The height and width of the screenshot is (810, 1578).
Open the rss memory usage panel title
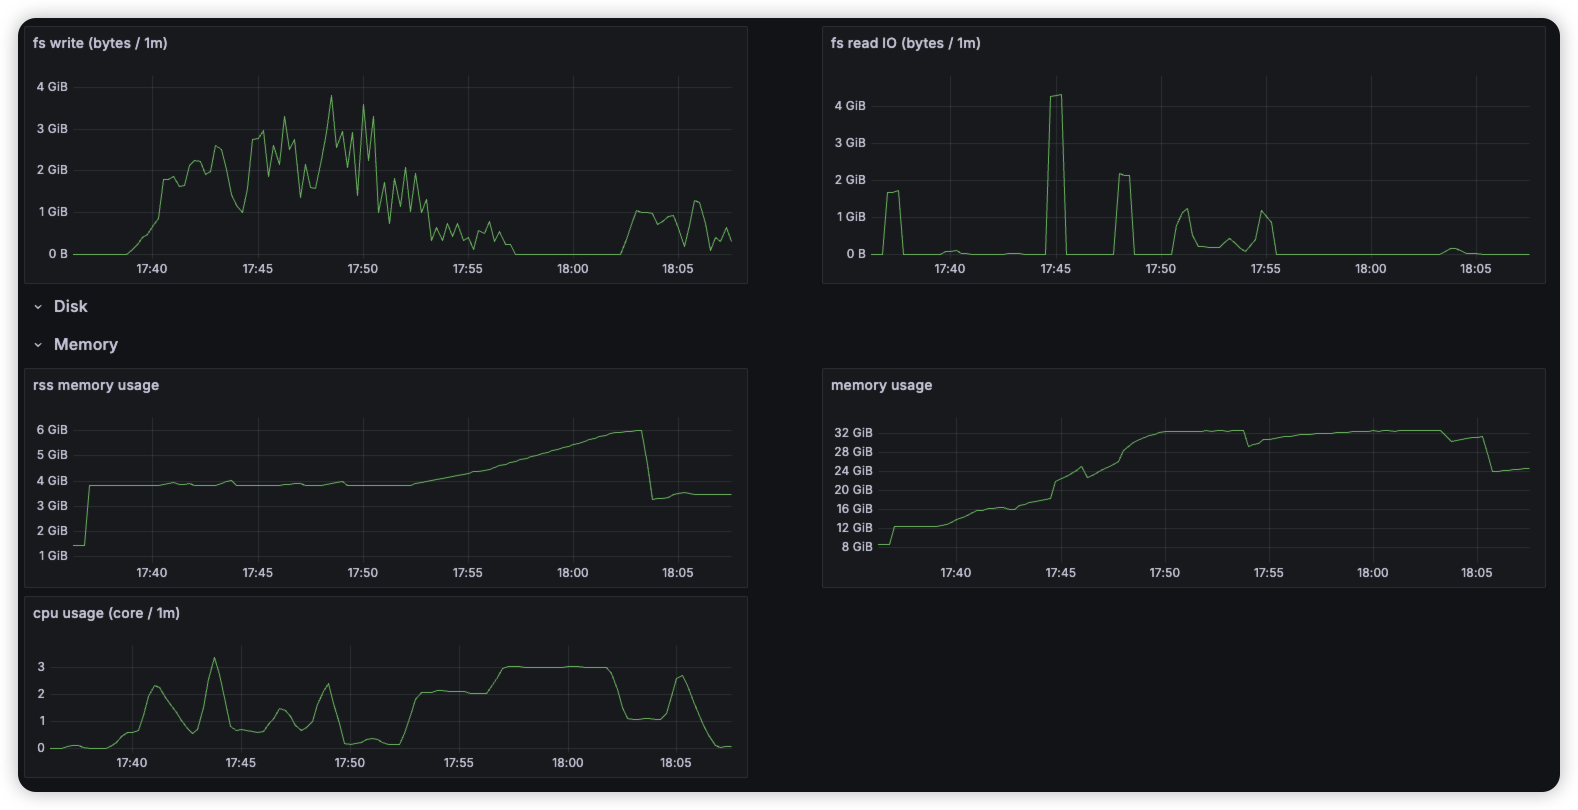pyautogui.click(x=96, y=385)
